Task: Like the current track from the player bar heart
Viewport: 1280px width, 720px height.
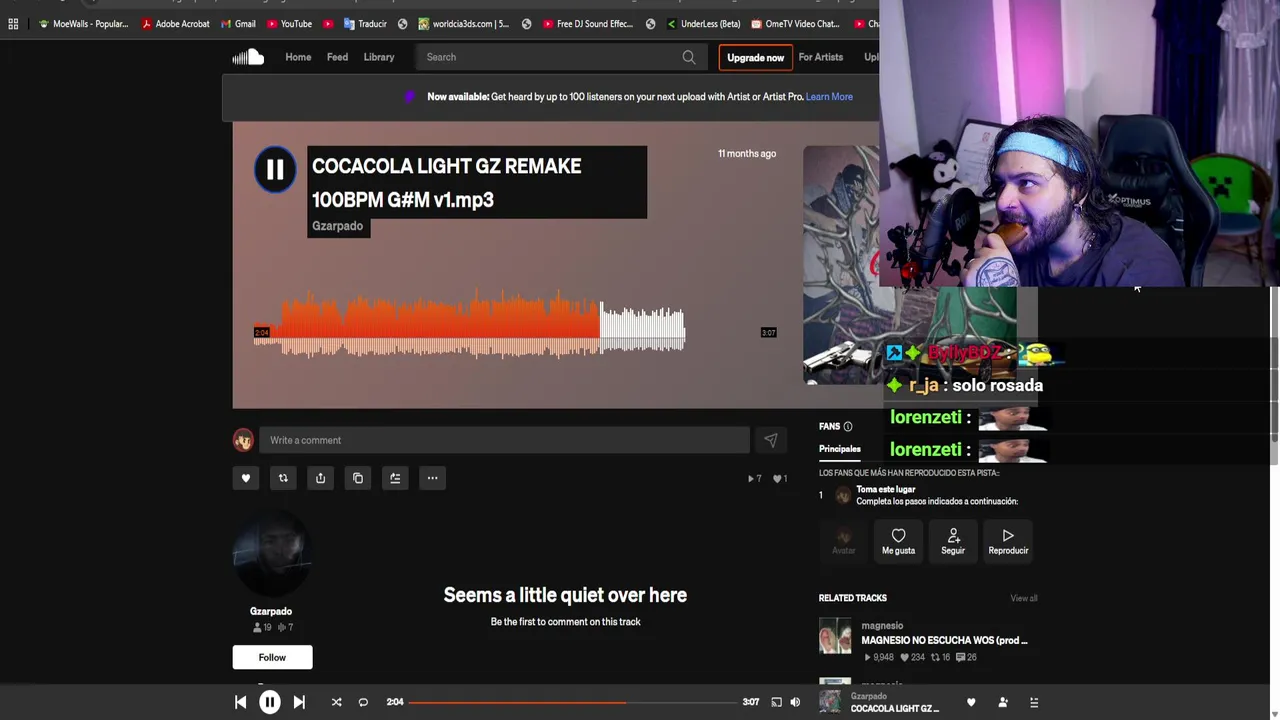Action: pyautogui.click(x=971, y=702)
